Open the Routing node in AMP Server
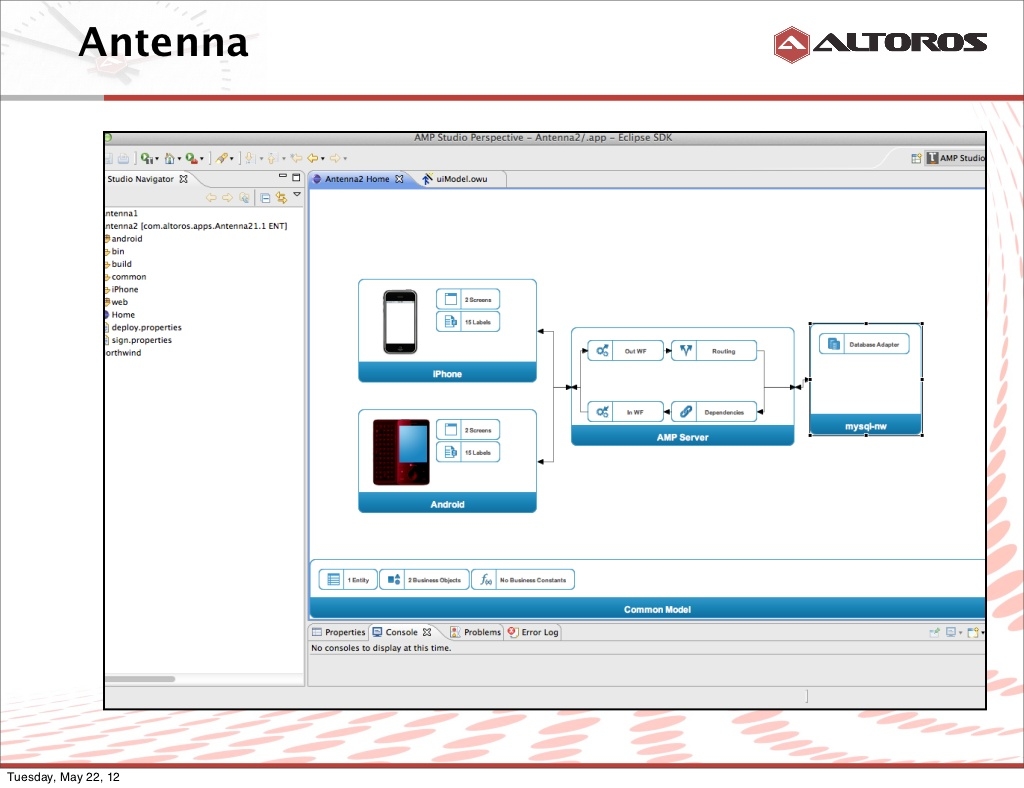The height and width of the screenshot is (788, 1024). [714, 351]
